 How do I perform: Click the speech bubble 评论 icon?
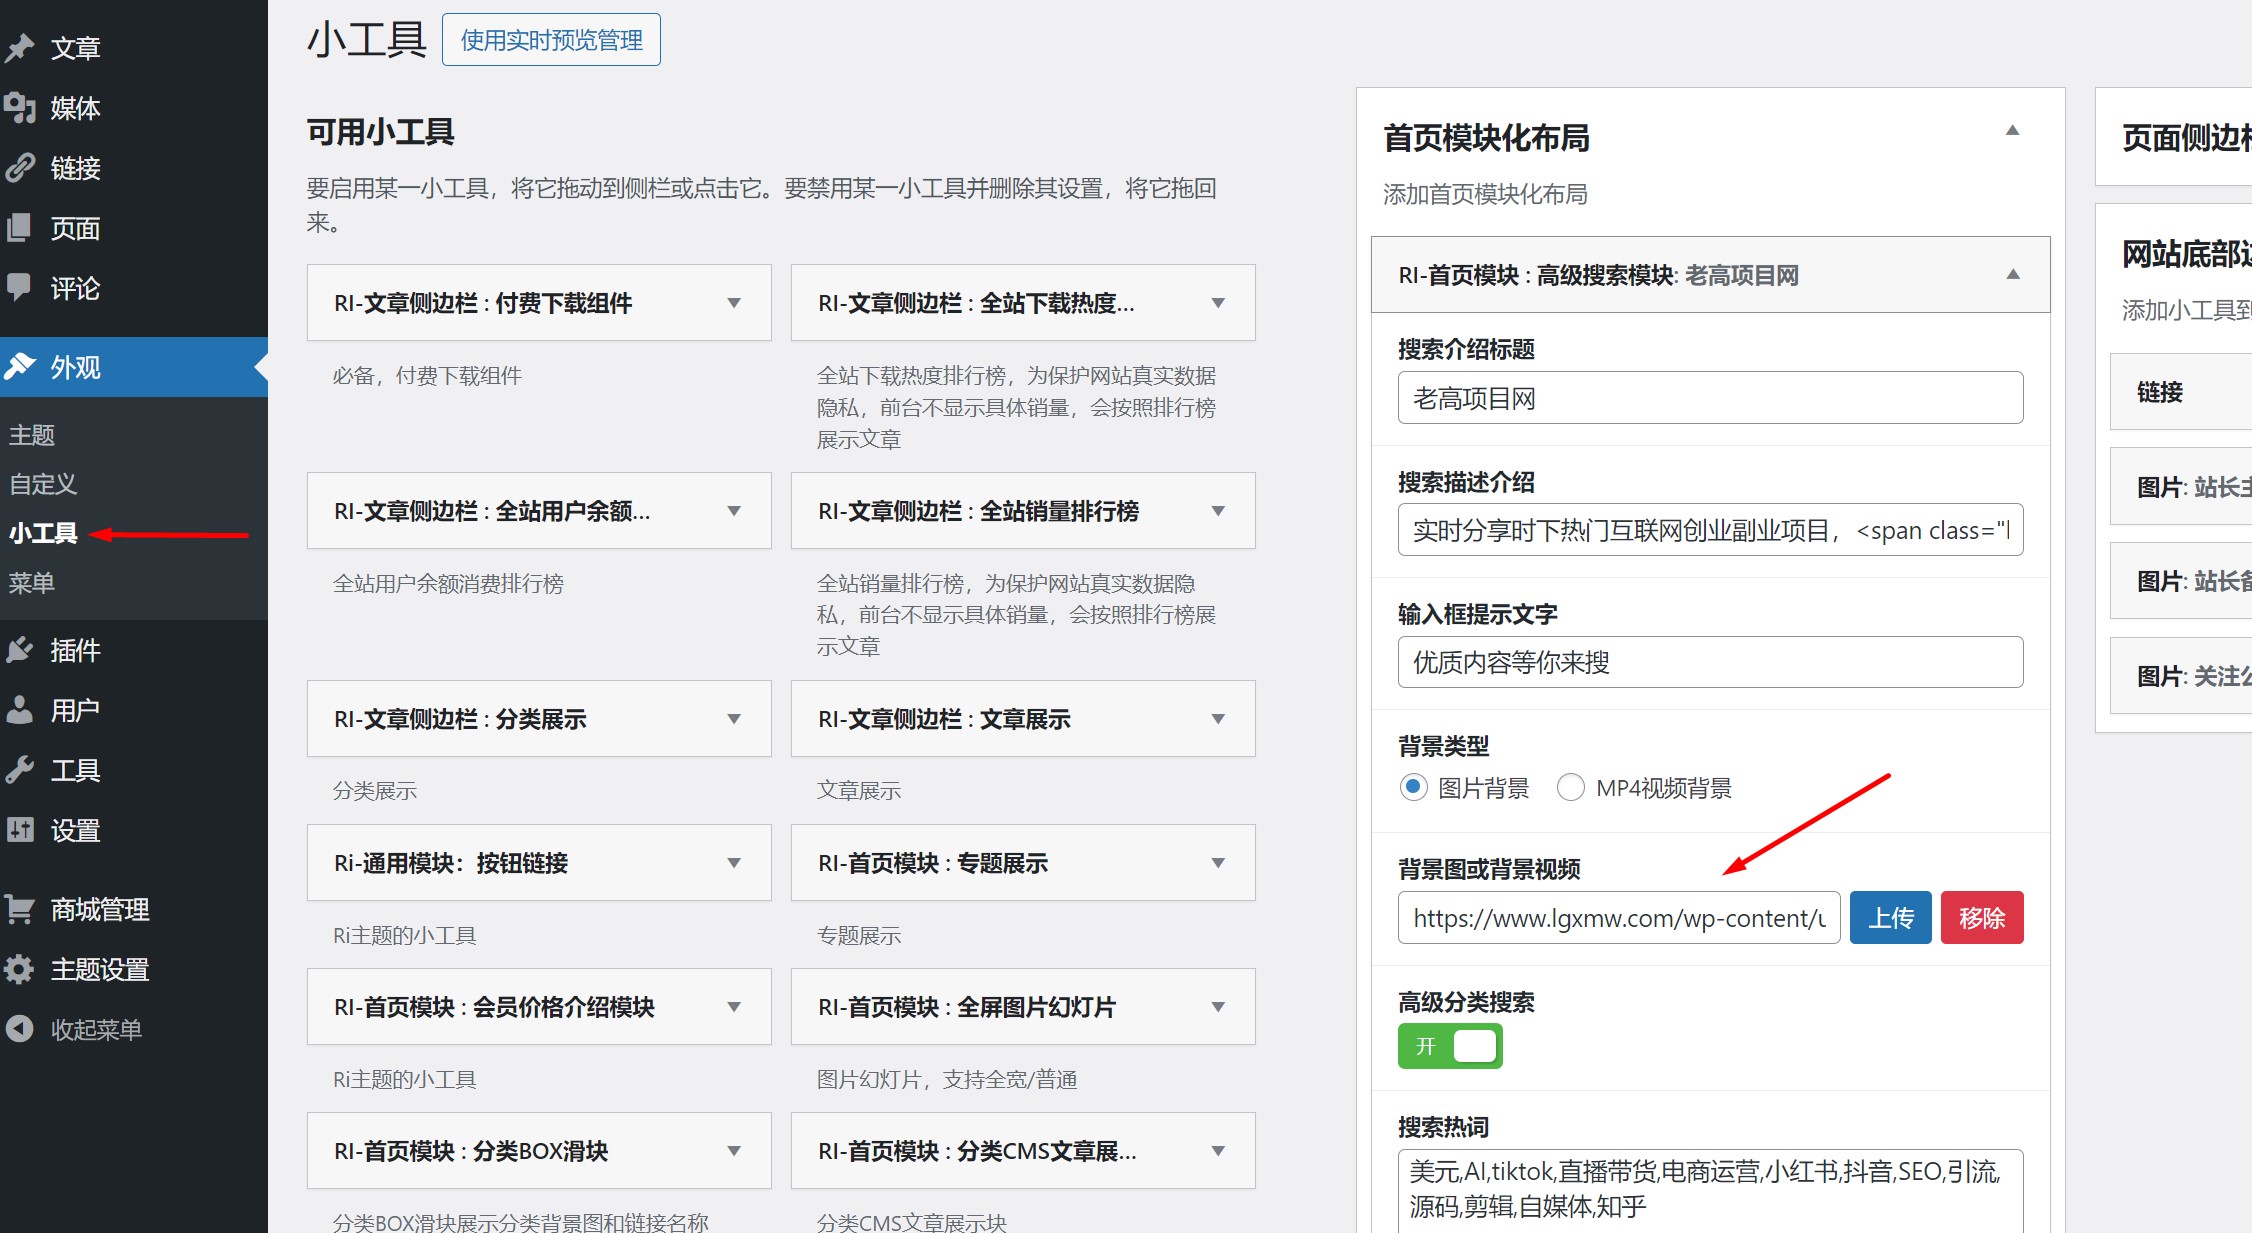(20, 287)
